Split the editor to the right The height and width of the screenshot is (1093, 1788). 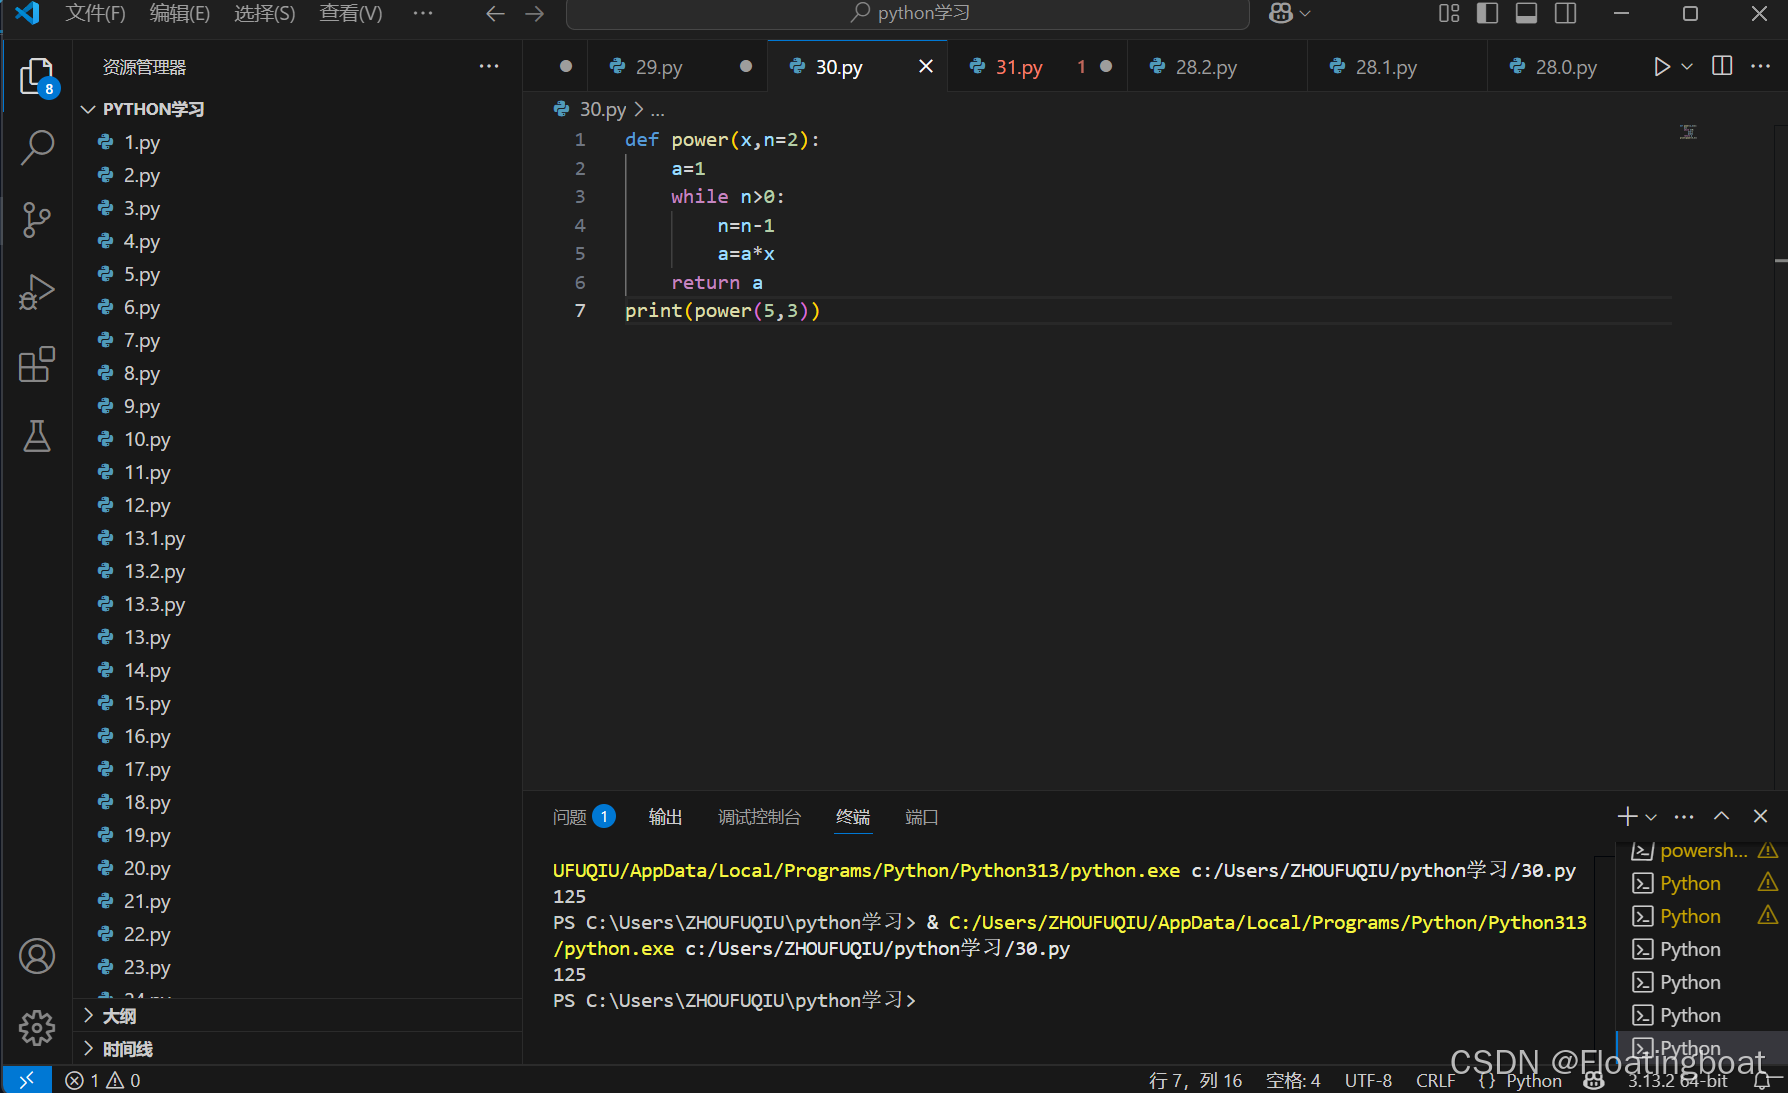[1722, 67]
